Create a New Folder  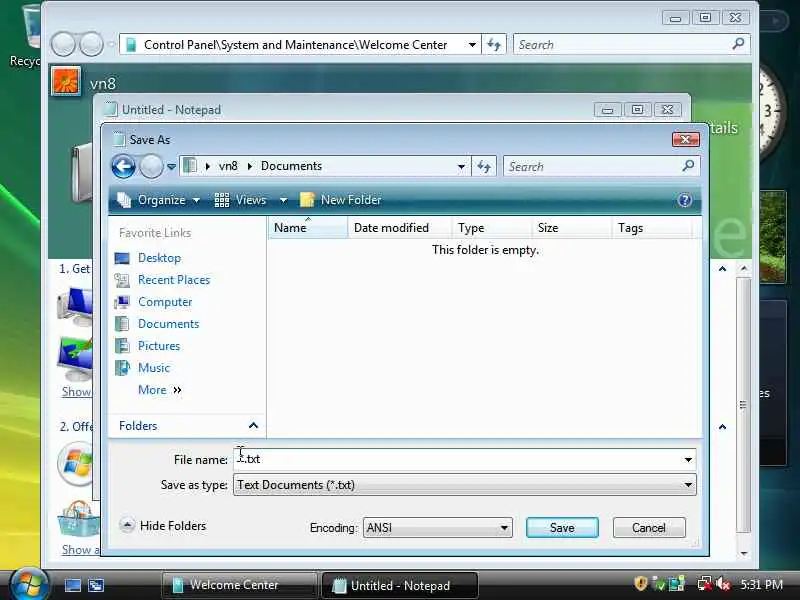pyautogui.click(x=340, y=200)
